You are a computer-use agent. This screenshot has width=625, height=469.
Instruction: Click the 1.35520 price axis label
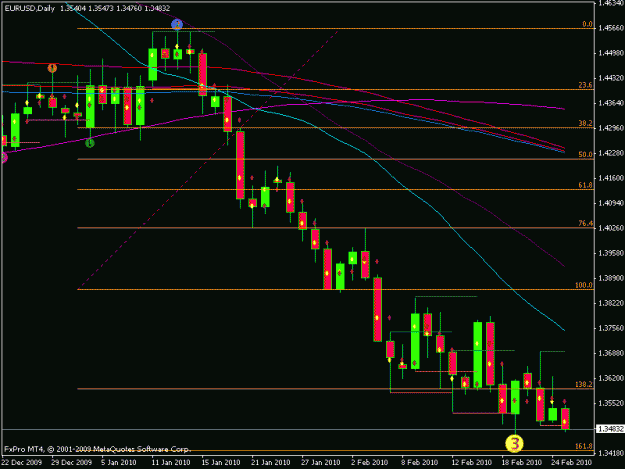(x=611, y=403)
